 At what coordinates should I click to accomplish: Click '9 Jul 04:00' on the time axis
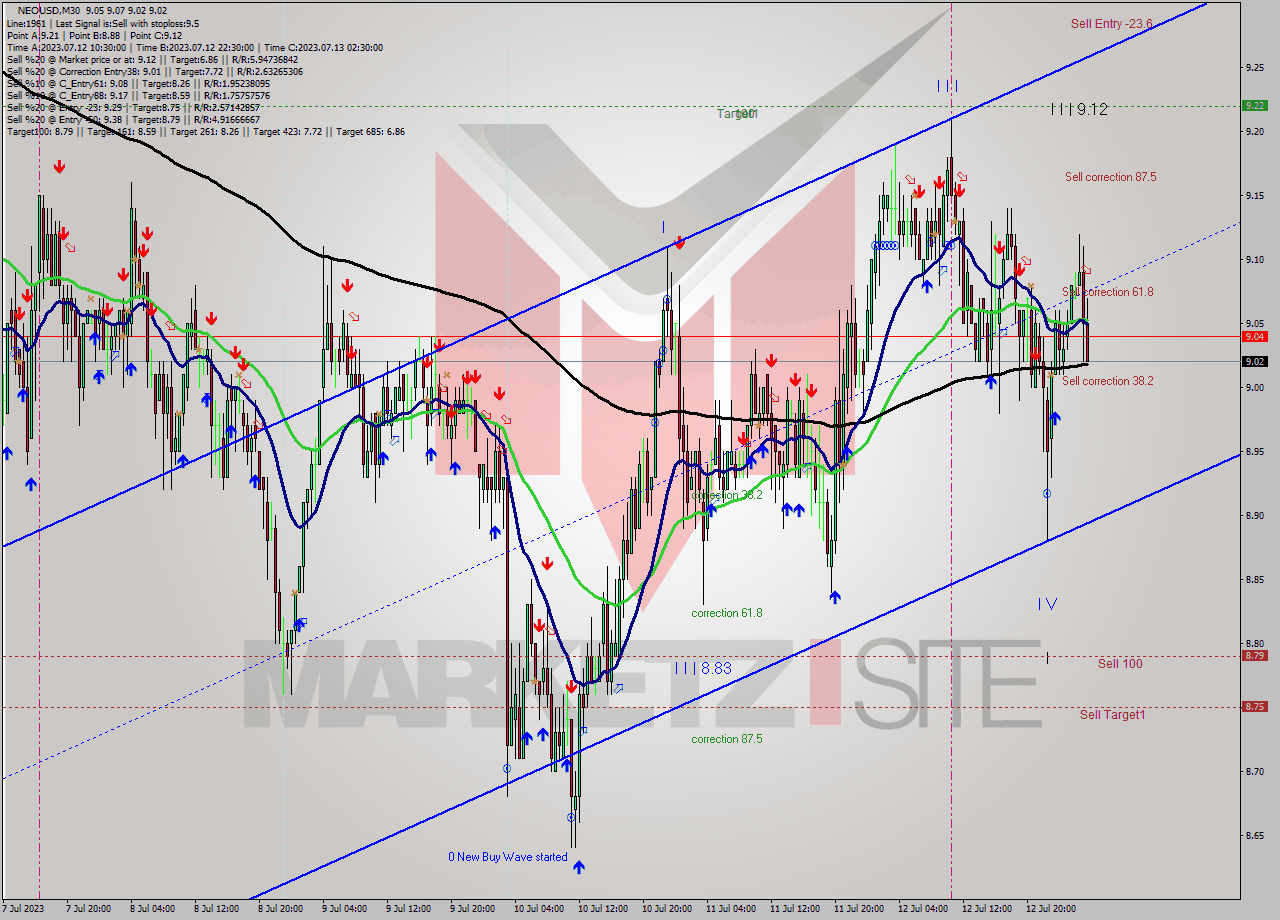(x=344, y=909)
